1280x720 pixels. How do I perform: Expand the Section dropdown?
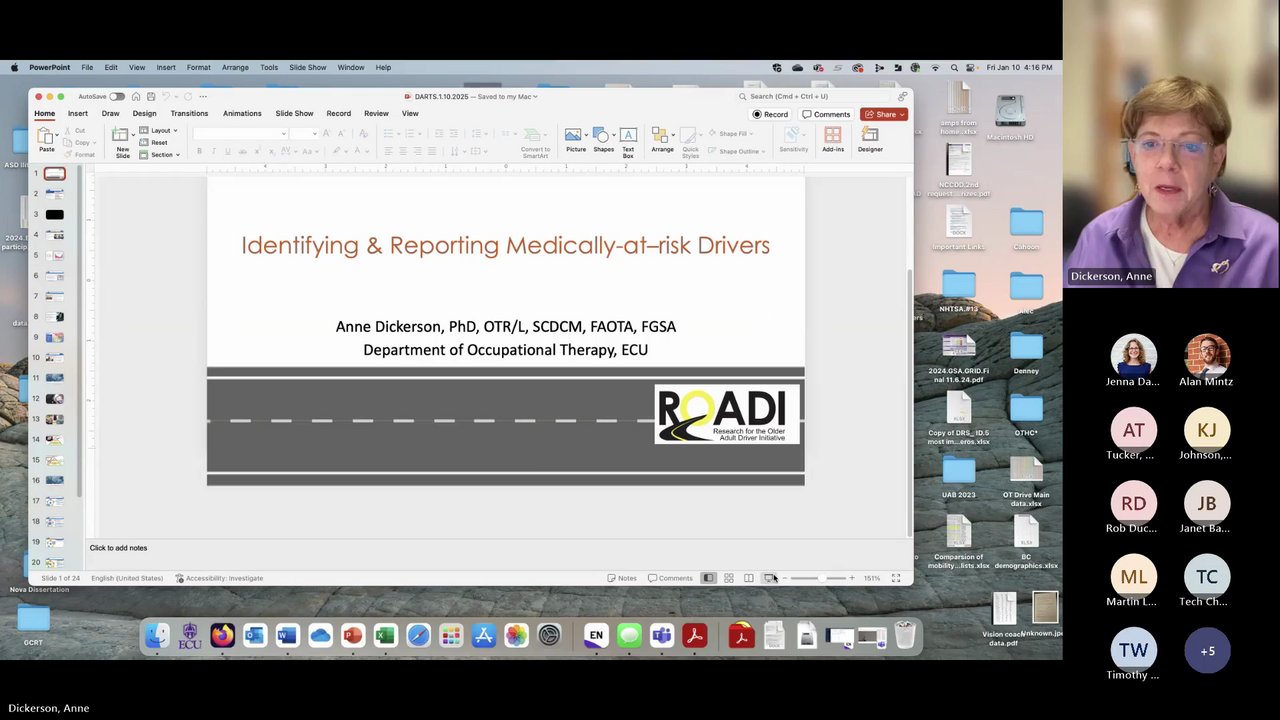(x=160, y=155)
